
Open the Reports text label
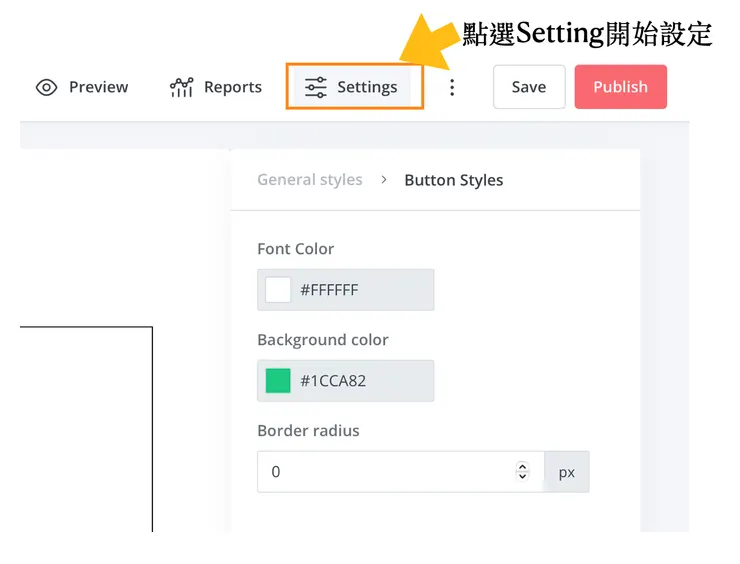232,87
